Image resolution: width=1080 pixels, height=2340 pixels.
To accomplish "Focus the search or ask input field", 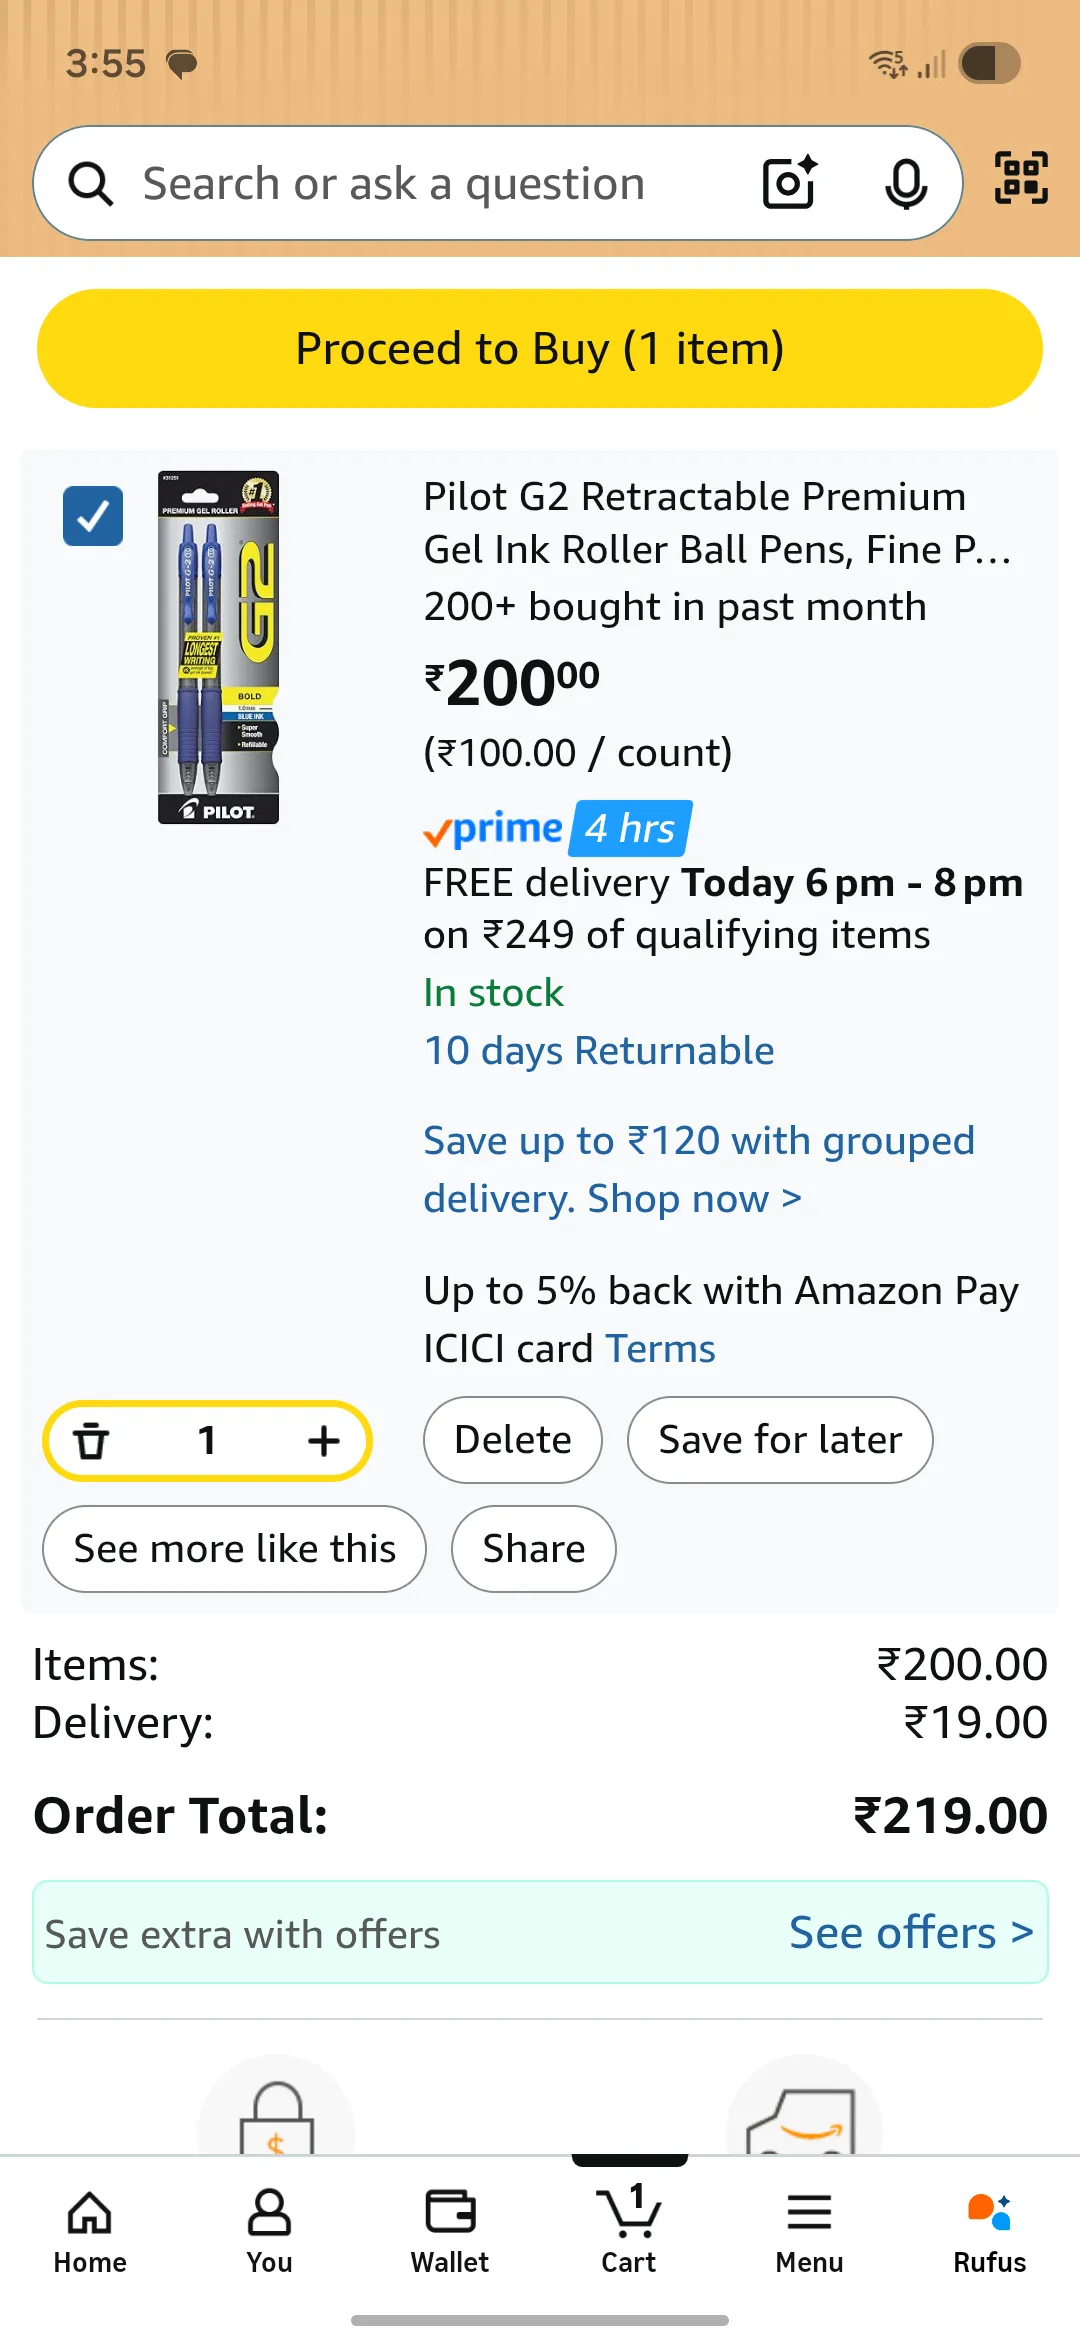I will [420, 184].
